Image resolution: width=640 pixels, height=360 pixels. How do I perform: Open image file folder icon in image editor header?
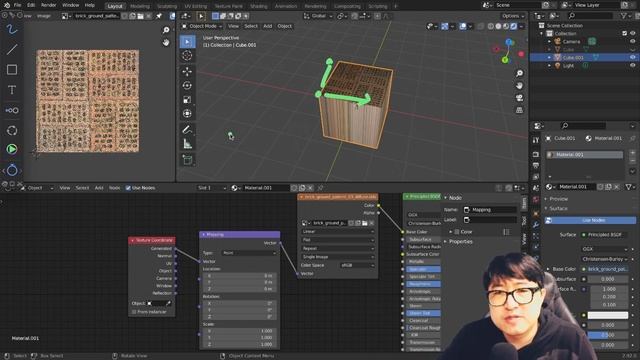click(x=140, y=16)
